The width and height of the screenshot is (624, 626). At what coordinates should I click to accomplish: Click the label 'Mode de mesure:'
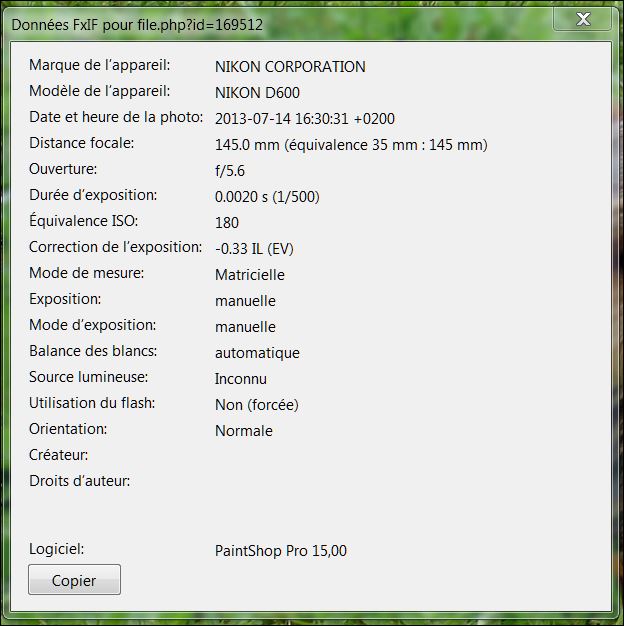pyautogui.click(x=87, y=273)
